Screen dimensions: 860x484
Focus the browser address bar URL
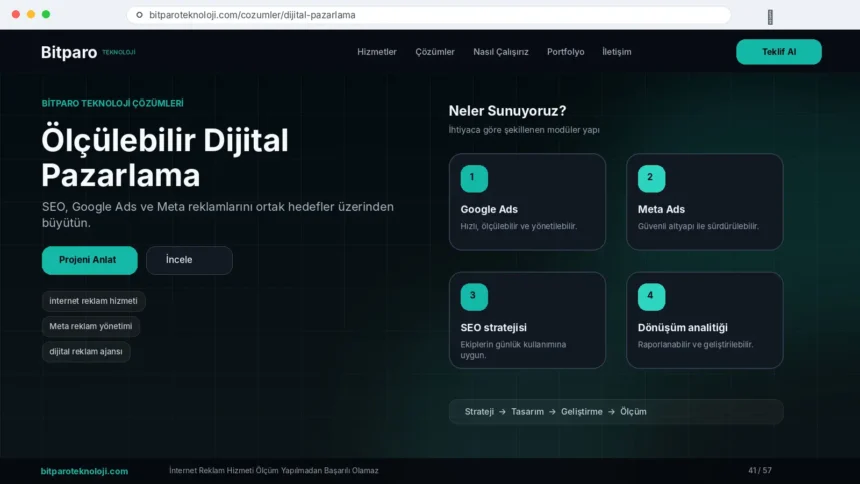(428, 15)
